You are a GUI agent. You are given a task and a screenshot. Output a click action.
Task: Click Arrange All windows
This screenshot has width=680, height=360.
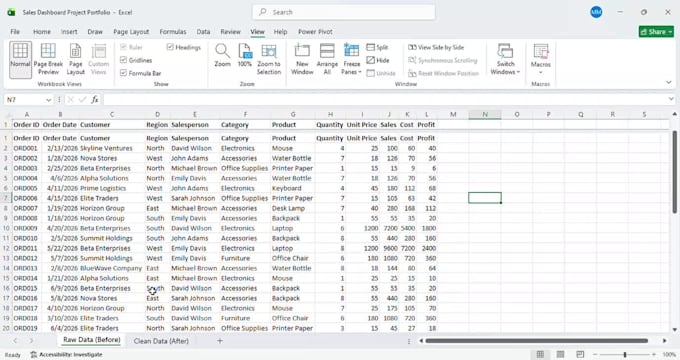327,59
